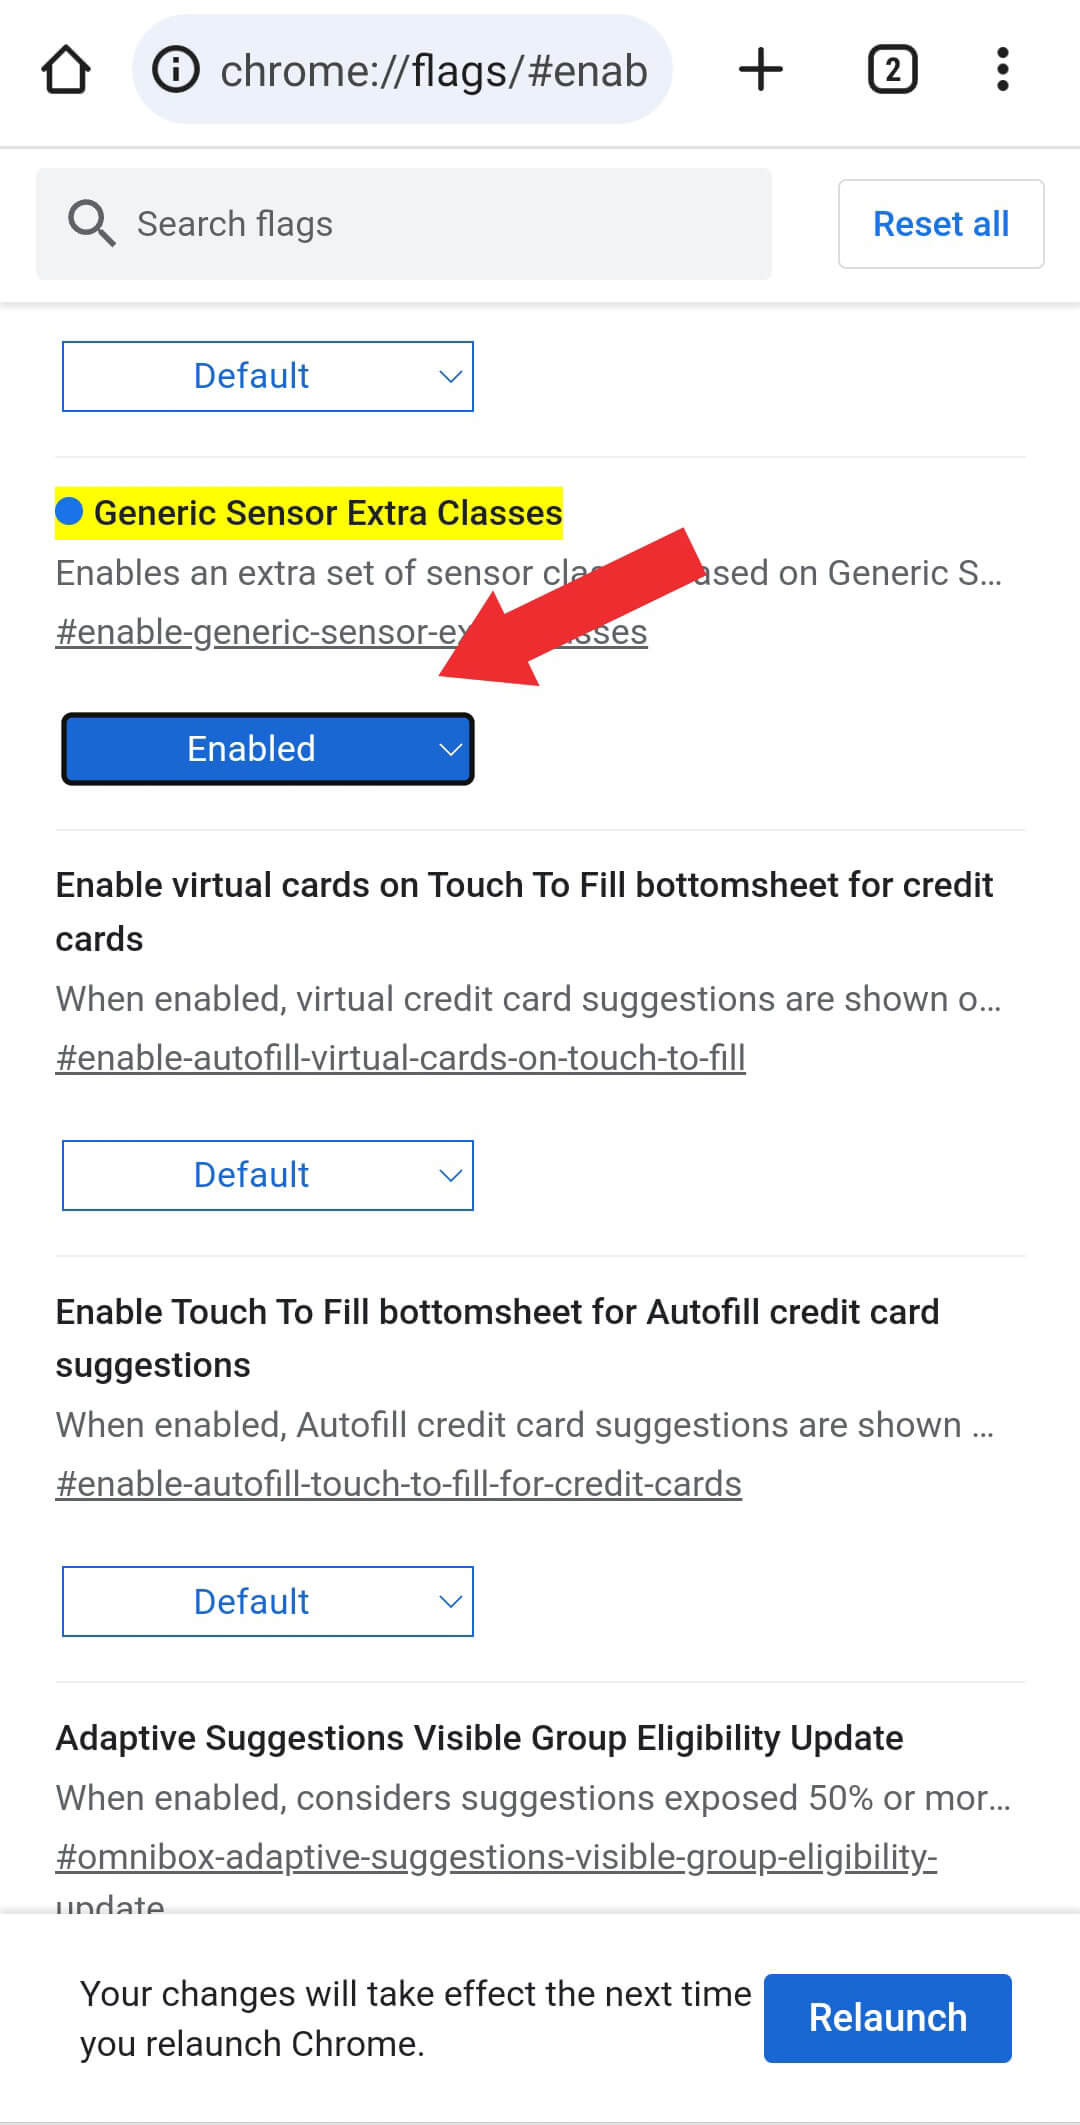Open the site information icon in address bar
This screenshot has width=1080, height=2125.
tap(175, 70)
